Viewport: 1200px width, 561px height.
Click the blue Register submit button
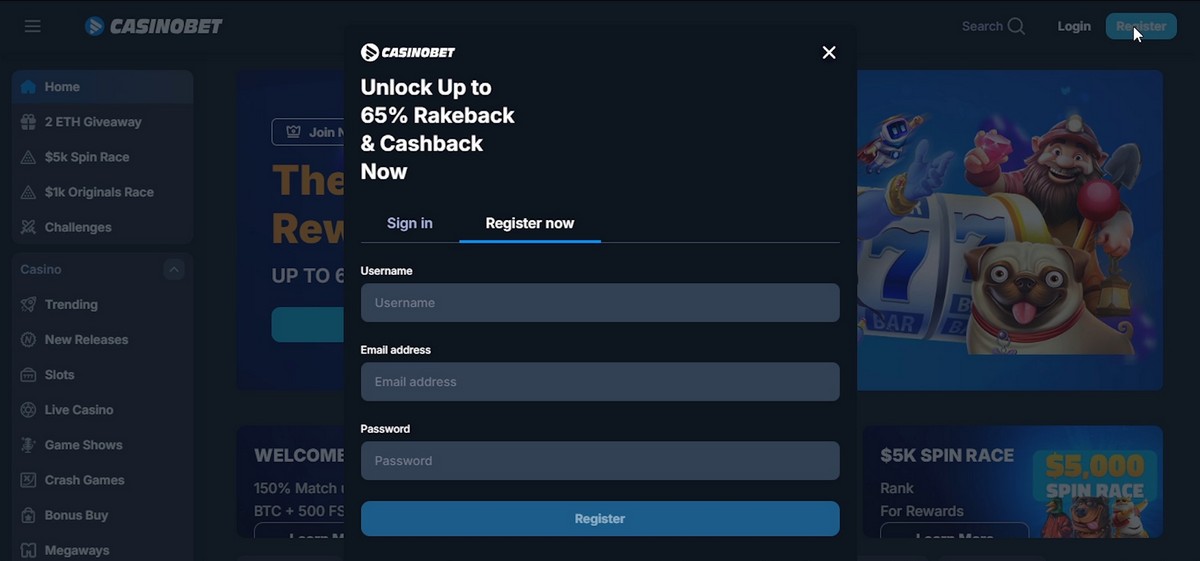pos(600,519)
